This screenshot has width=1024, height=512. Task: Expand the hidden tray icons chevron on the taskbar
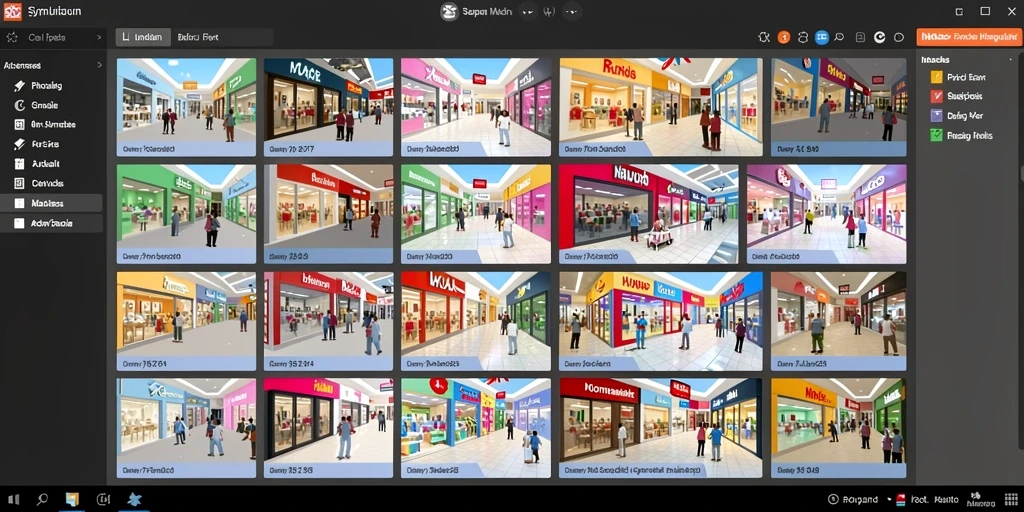click(x=887, y=500)
